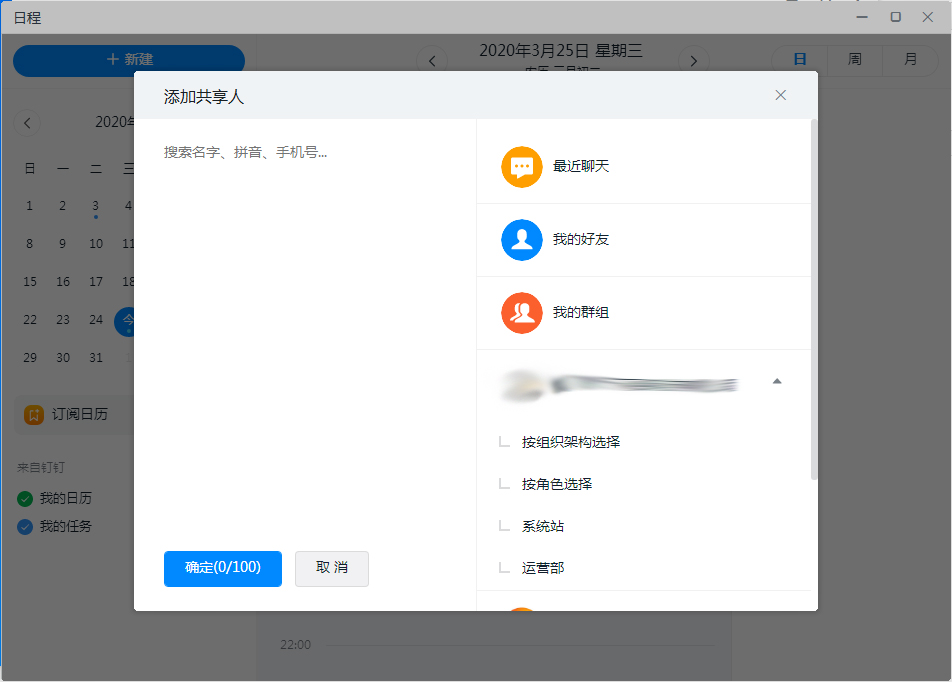This screenshot has width=952, height=682.
Task: Close the 添加共享人 dialog
Action: coord(780,95)
